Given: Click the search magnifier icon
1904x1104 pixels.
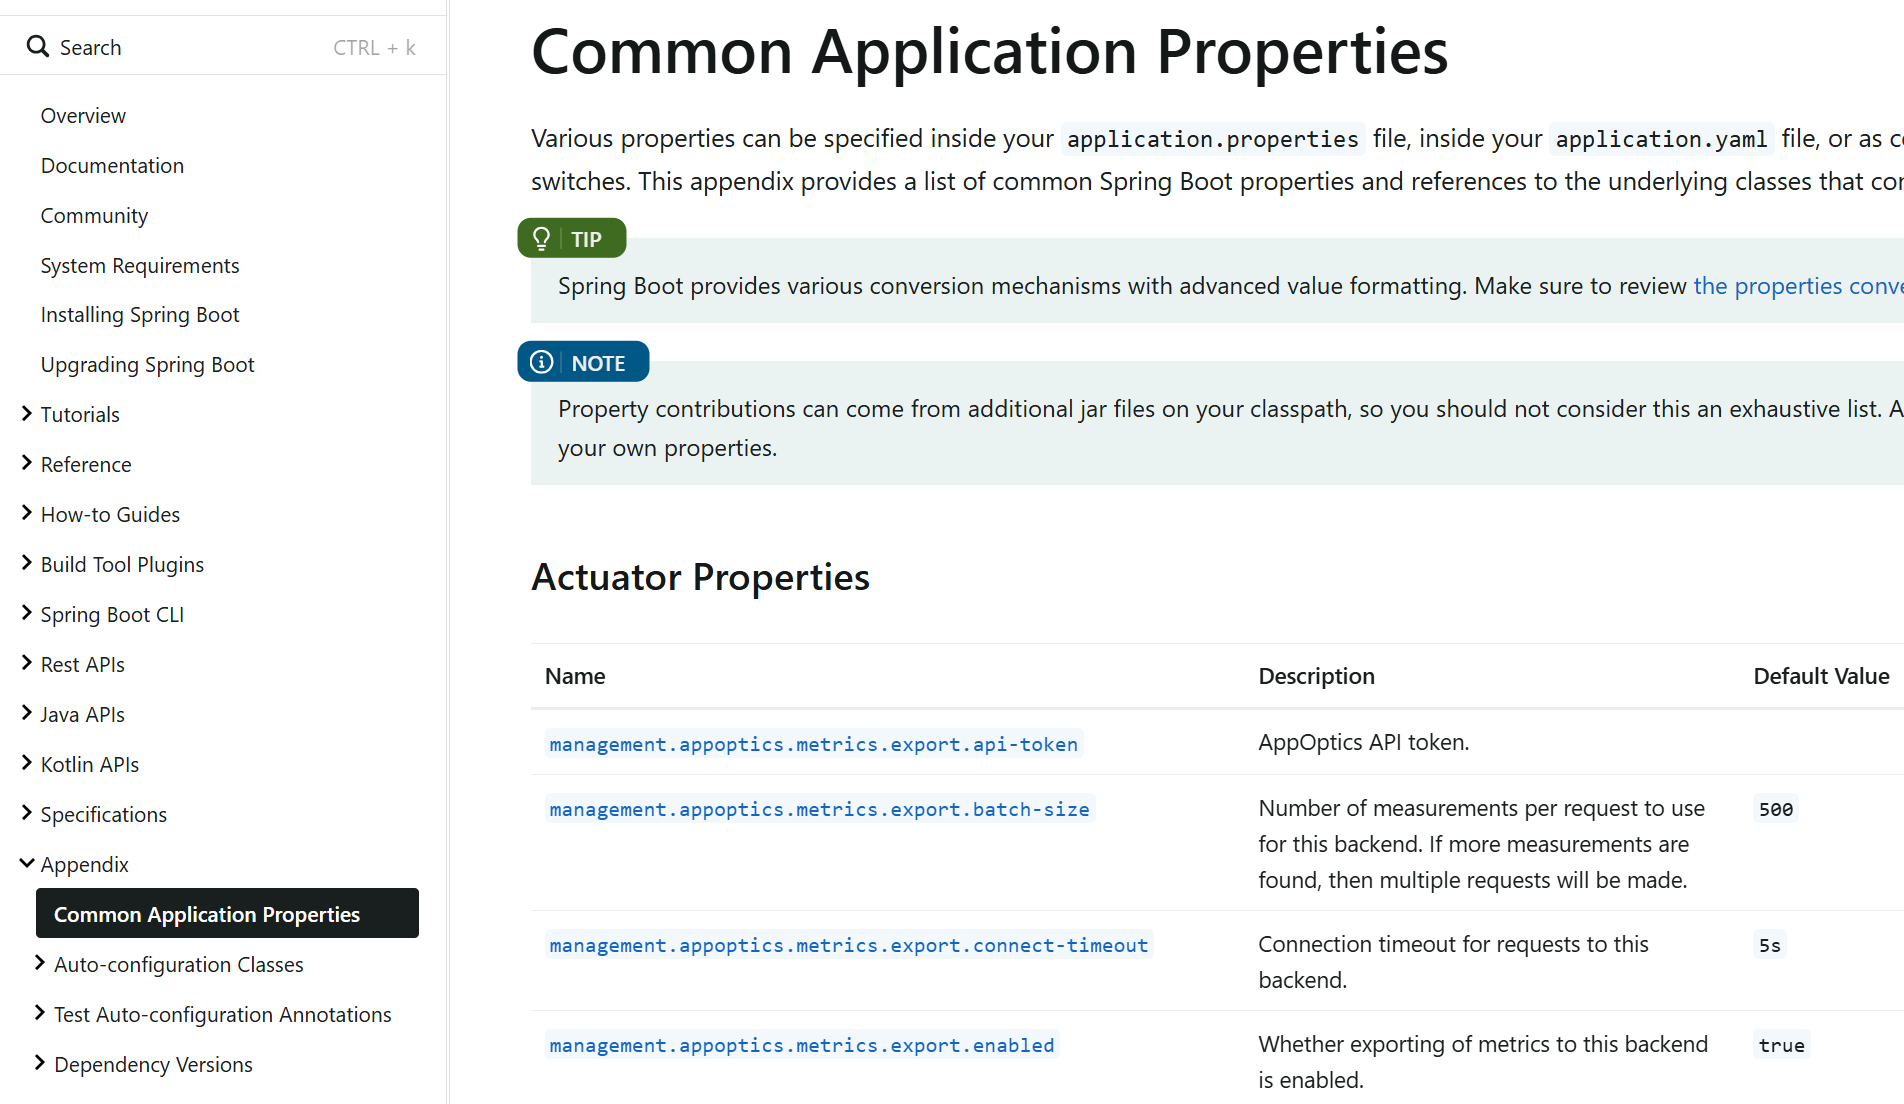Looking at the screenshot, I should coord(38,46).
